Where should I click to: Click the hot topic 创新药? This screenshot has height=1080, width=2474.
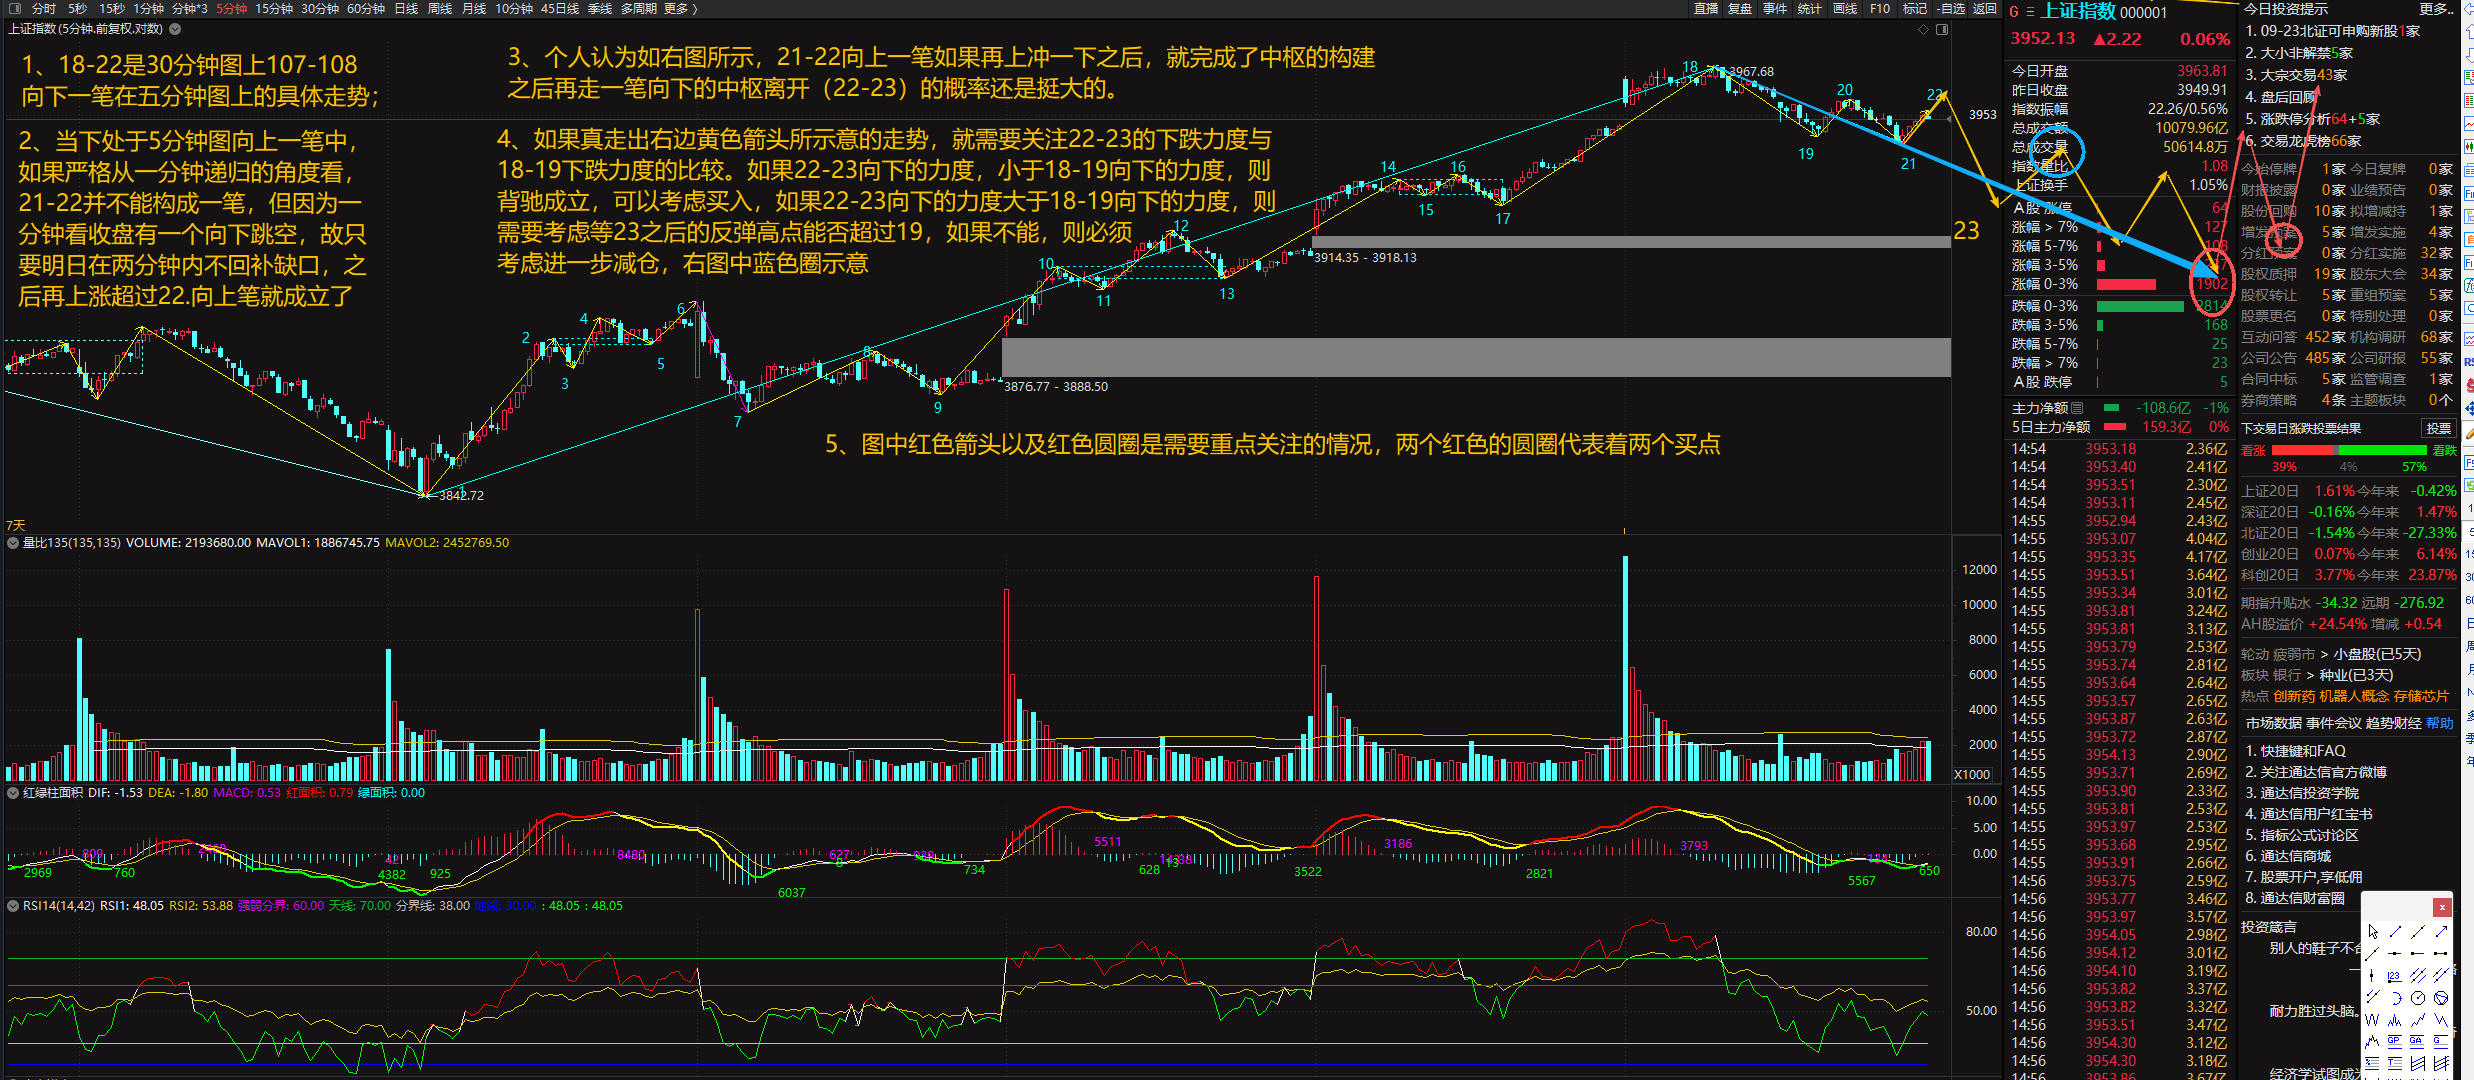(2294, 696)
